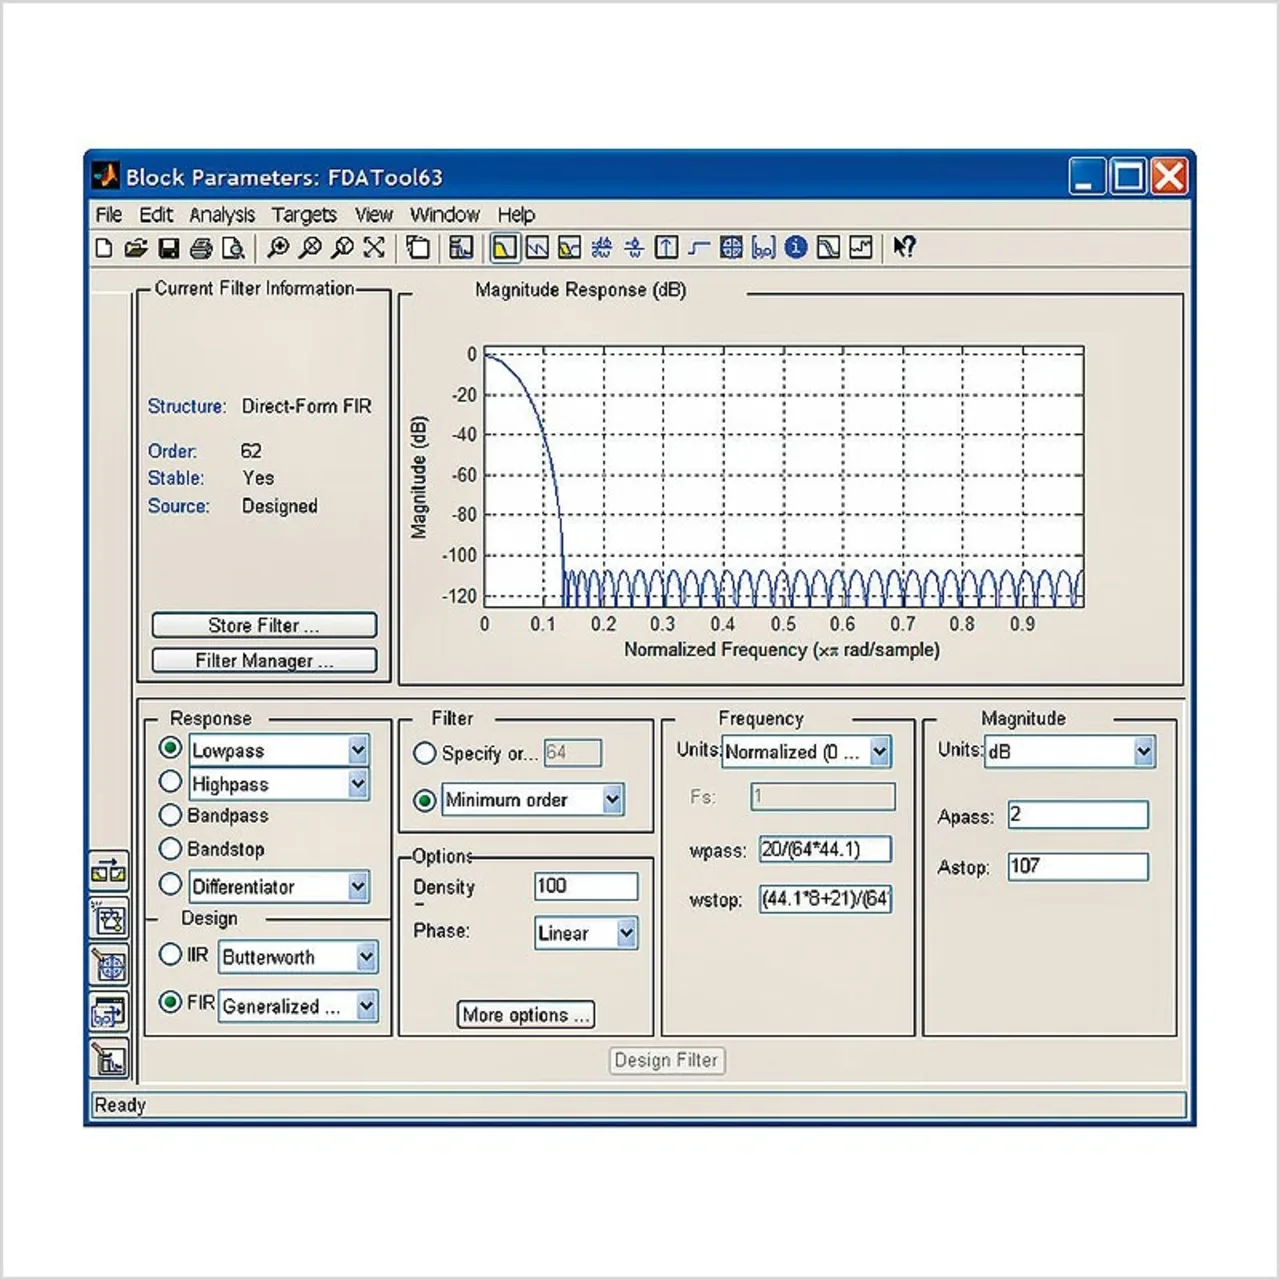Open the Targets menu
Screen dimensions: 1280x1280
[x=304, y=215]
